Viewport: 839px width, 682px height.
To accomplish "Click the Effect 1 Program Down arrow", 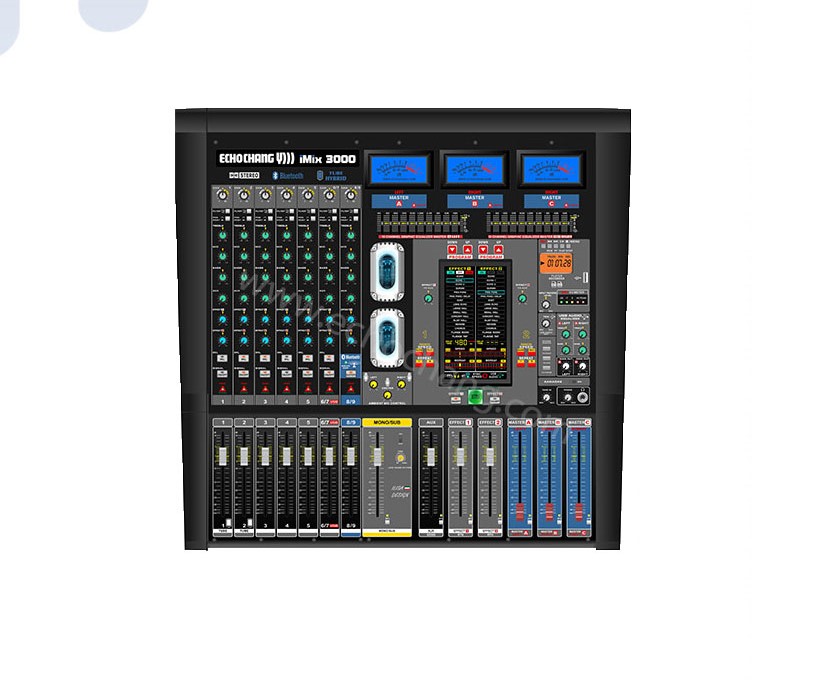I will click(452, 250).
